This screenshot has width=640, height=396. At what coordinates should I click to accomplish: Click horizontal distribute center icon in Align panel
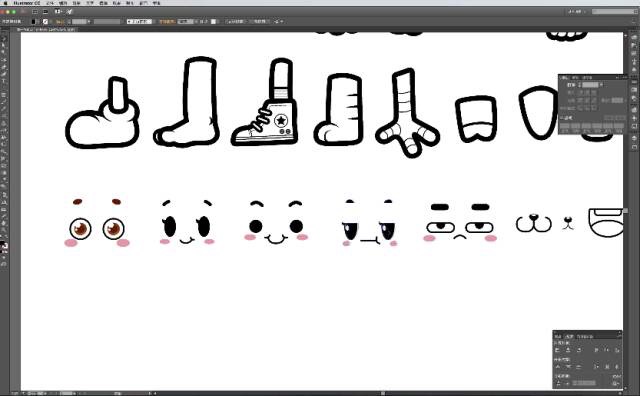pyautogui.click(x=607, y=367)
